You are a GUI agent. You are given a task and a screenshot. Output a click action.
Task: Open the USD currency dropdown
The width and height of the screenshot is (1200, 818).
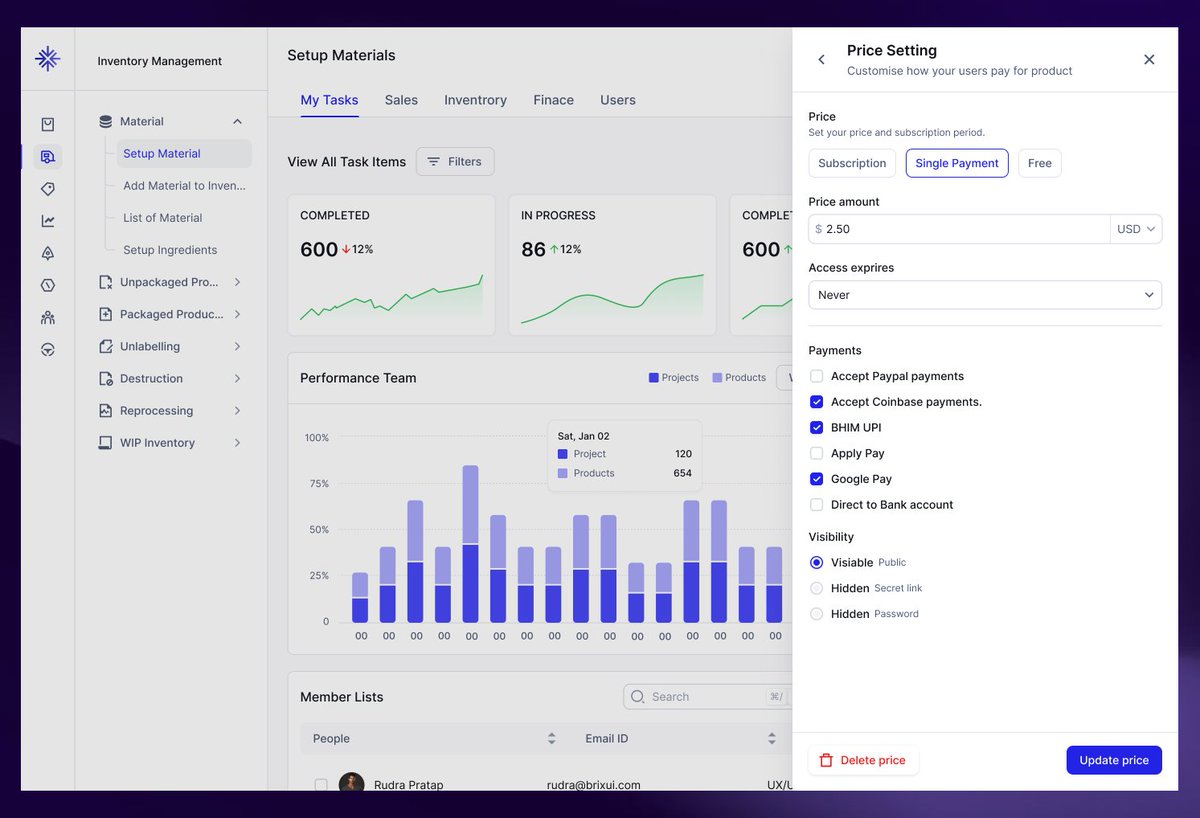click(1136, 229)
